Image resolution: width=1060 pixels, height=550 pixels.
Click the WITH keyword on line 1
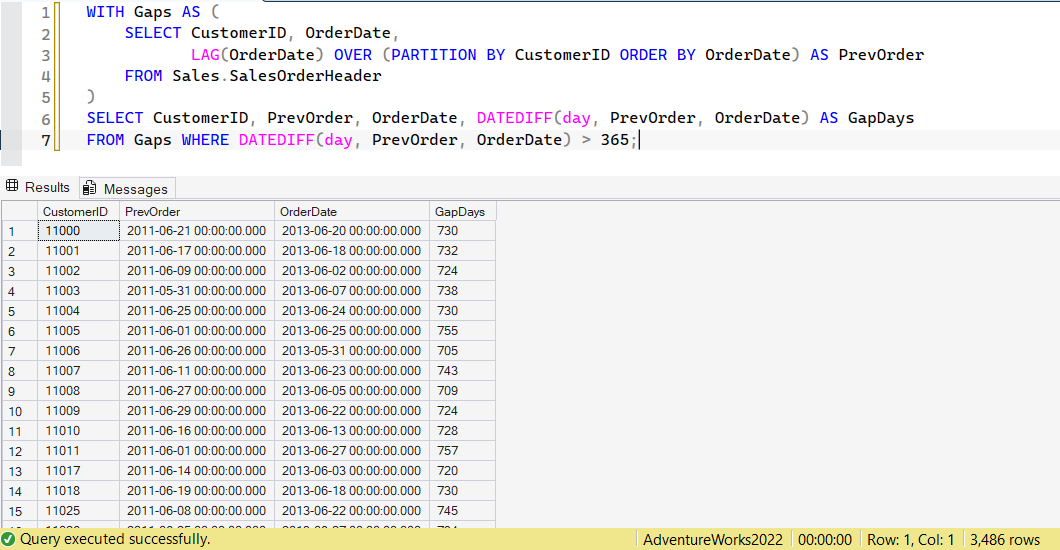105,12
